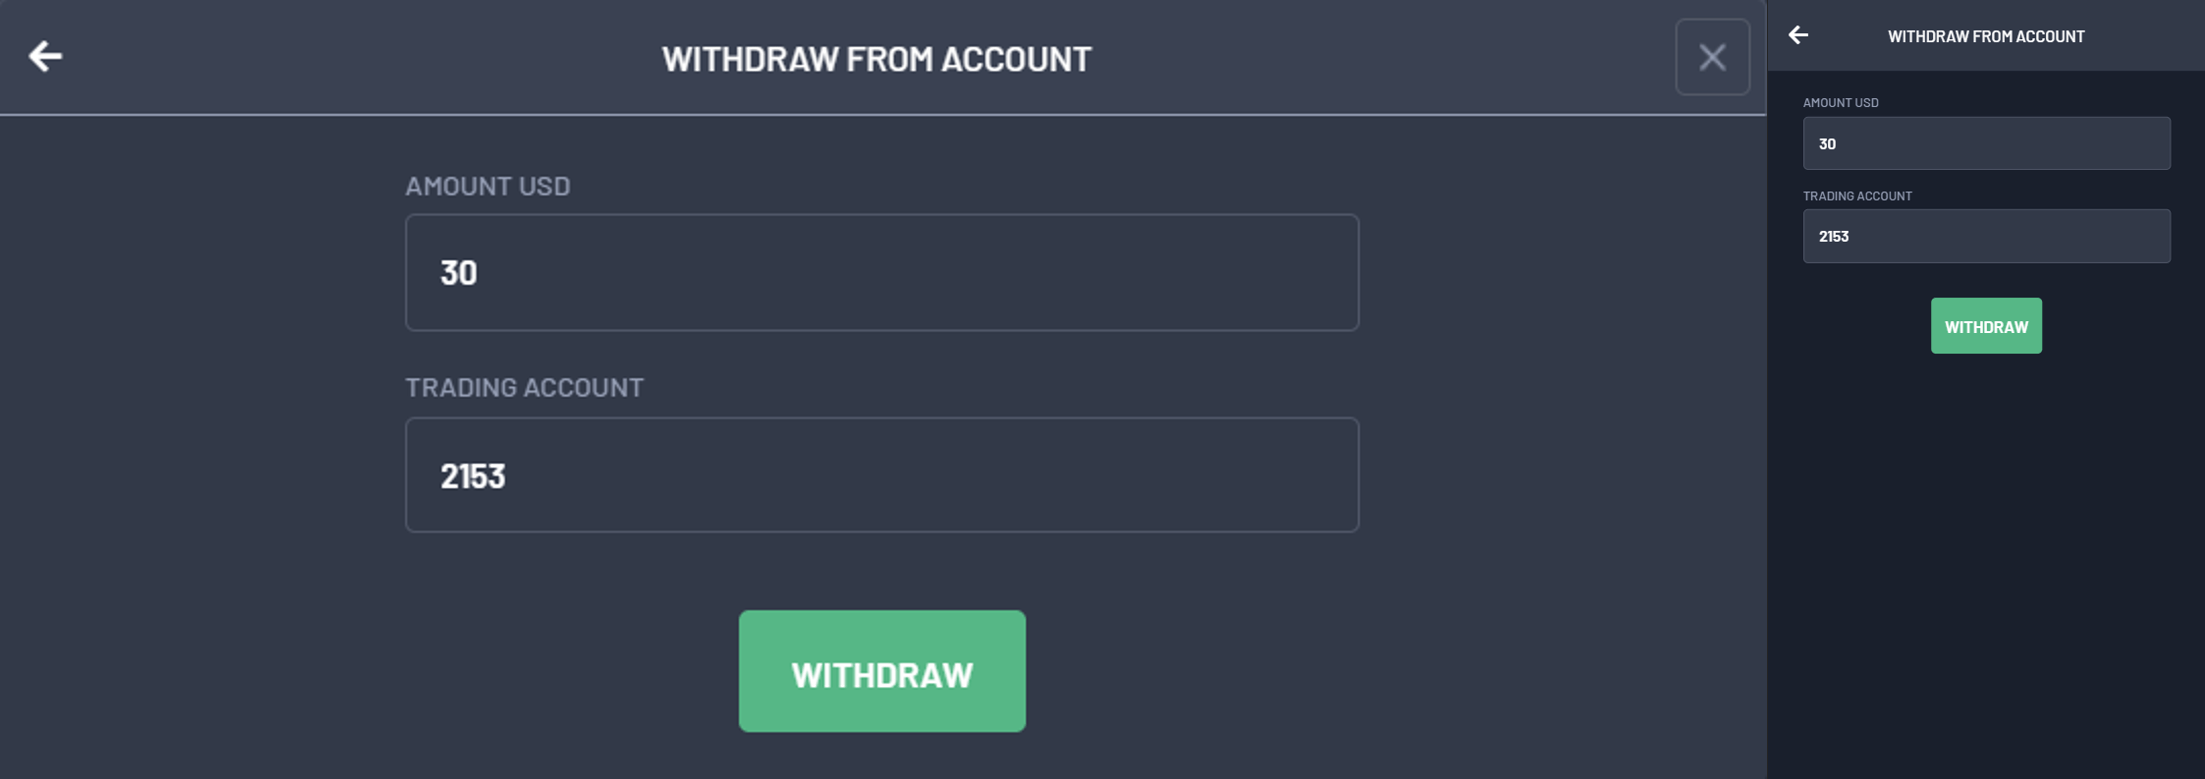The height and width of the screenshot is (779, 2205).
Task: Click the 'Amount USD' label in main dialog
Action: tap(487, 186)
